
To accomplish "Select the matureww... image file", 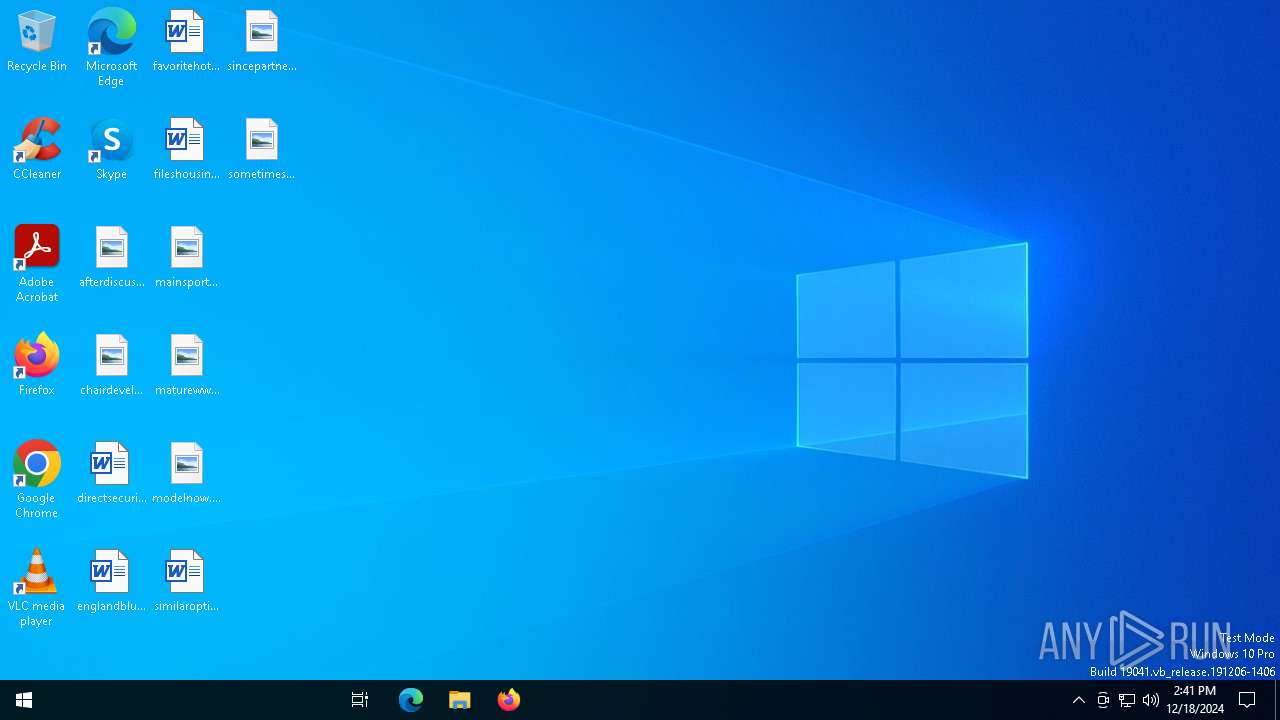I will [186, 366].
